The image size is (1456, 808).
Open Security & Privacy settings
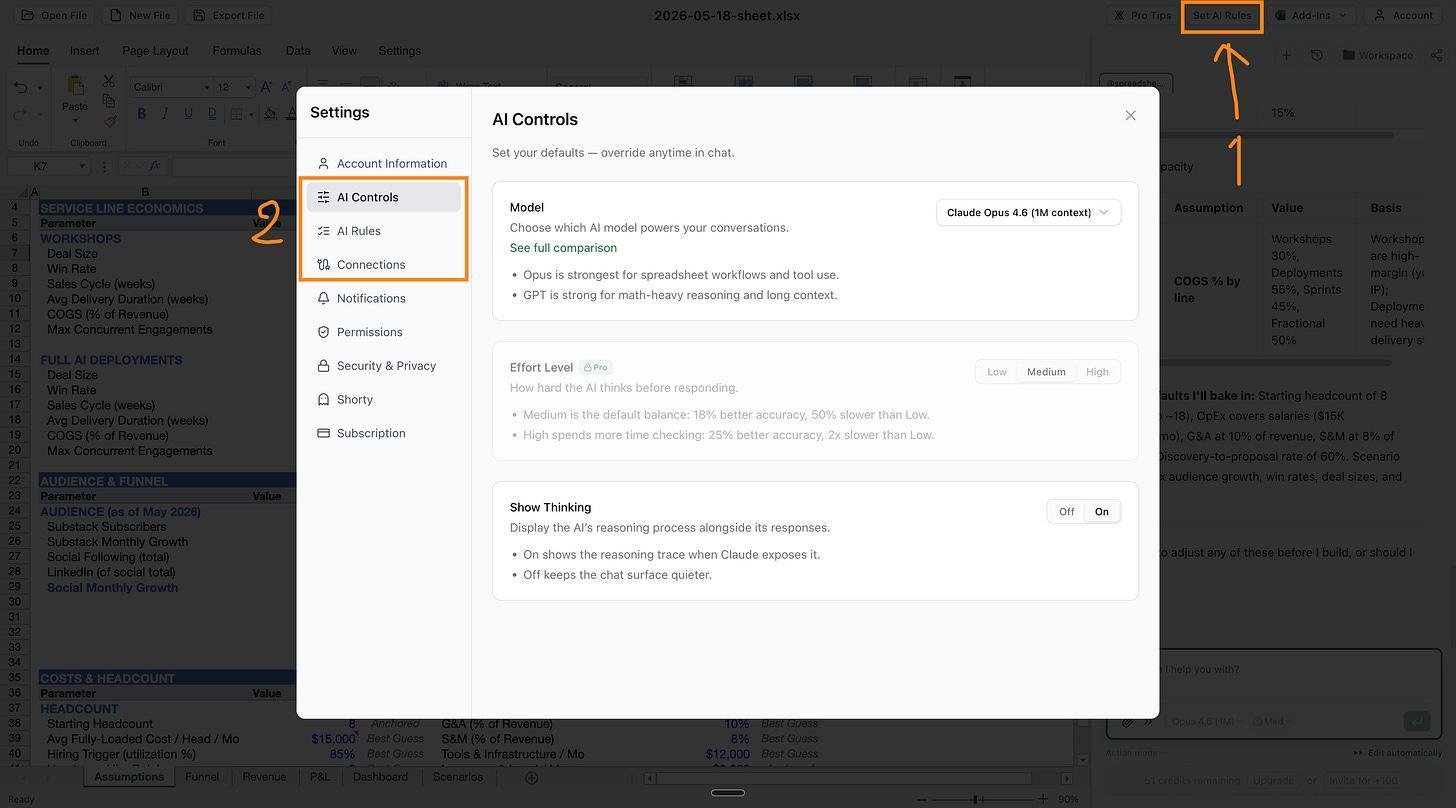(384, 366)
